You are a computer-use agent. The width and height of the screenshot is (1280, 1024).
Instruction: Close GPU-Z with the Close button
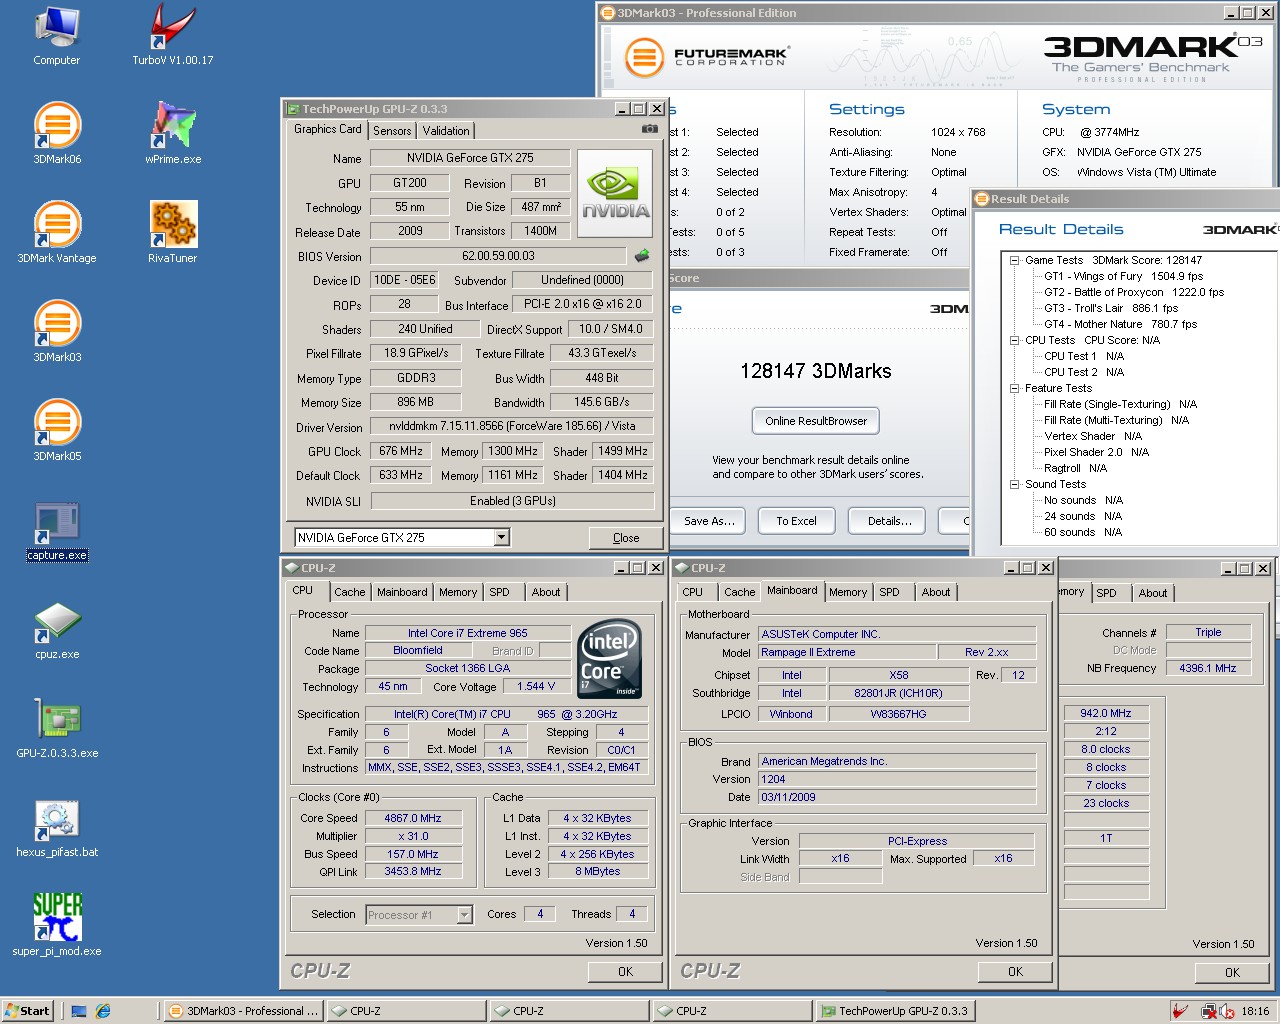pos(626,538)
